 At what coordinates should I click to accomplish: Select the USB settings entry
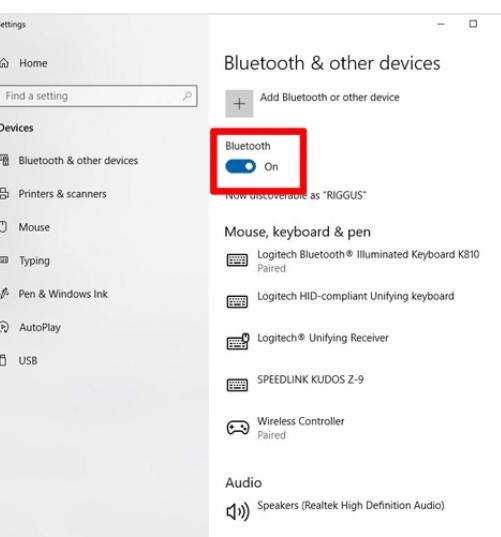(28, 361)
